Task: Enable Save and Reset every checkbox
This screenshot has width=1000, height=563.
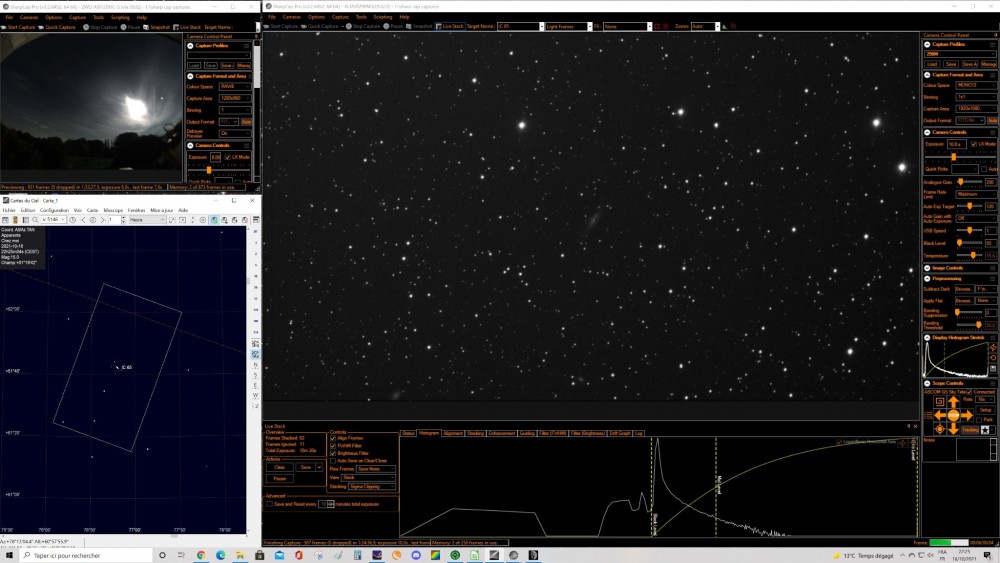Action: [x=269, y=504]
